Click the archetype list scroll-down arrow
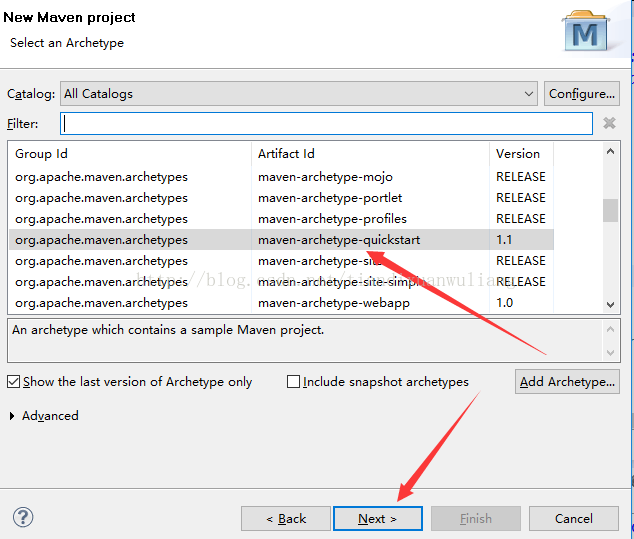The width and height of the screenshot is (634, 539). (611, 304)
